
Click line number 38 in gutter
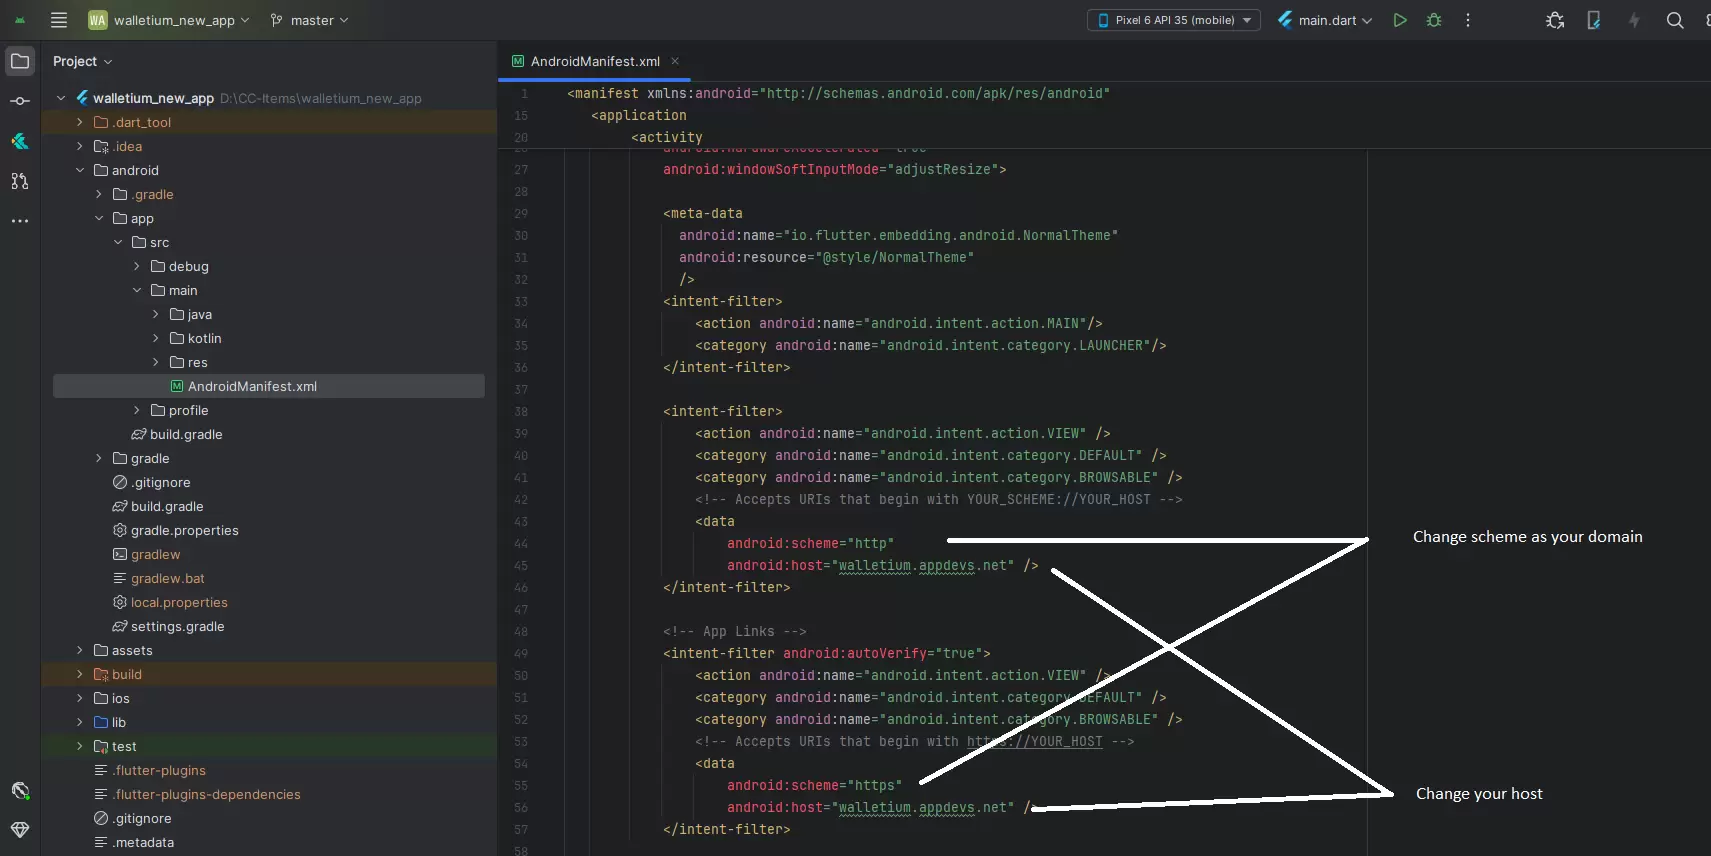click(x=520, y=411)
